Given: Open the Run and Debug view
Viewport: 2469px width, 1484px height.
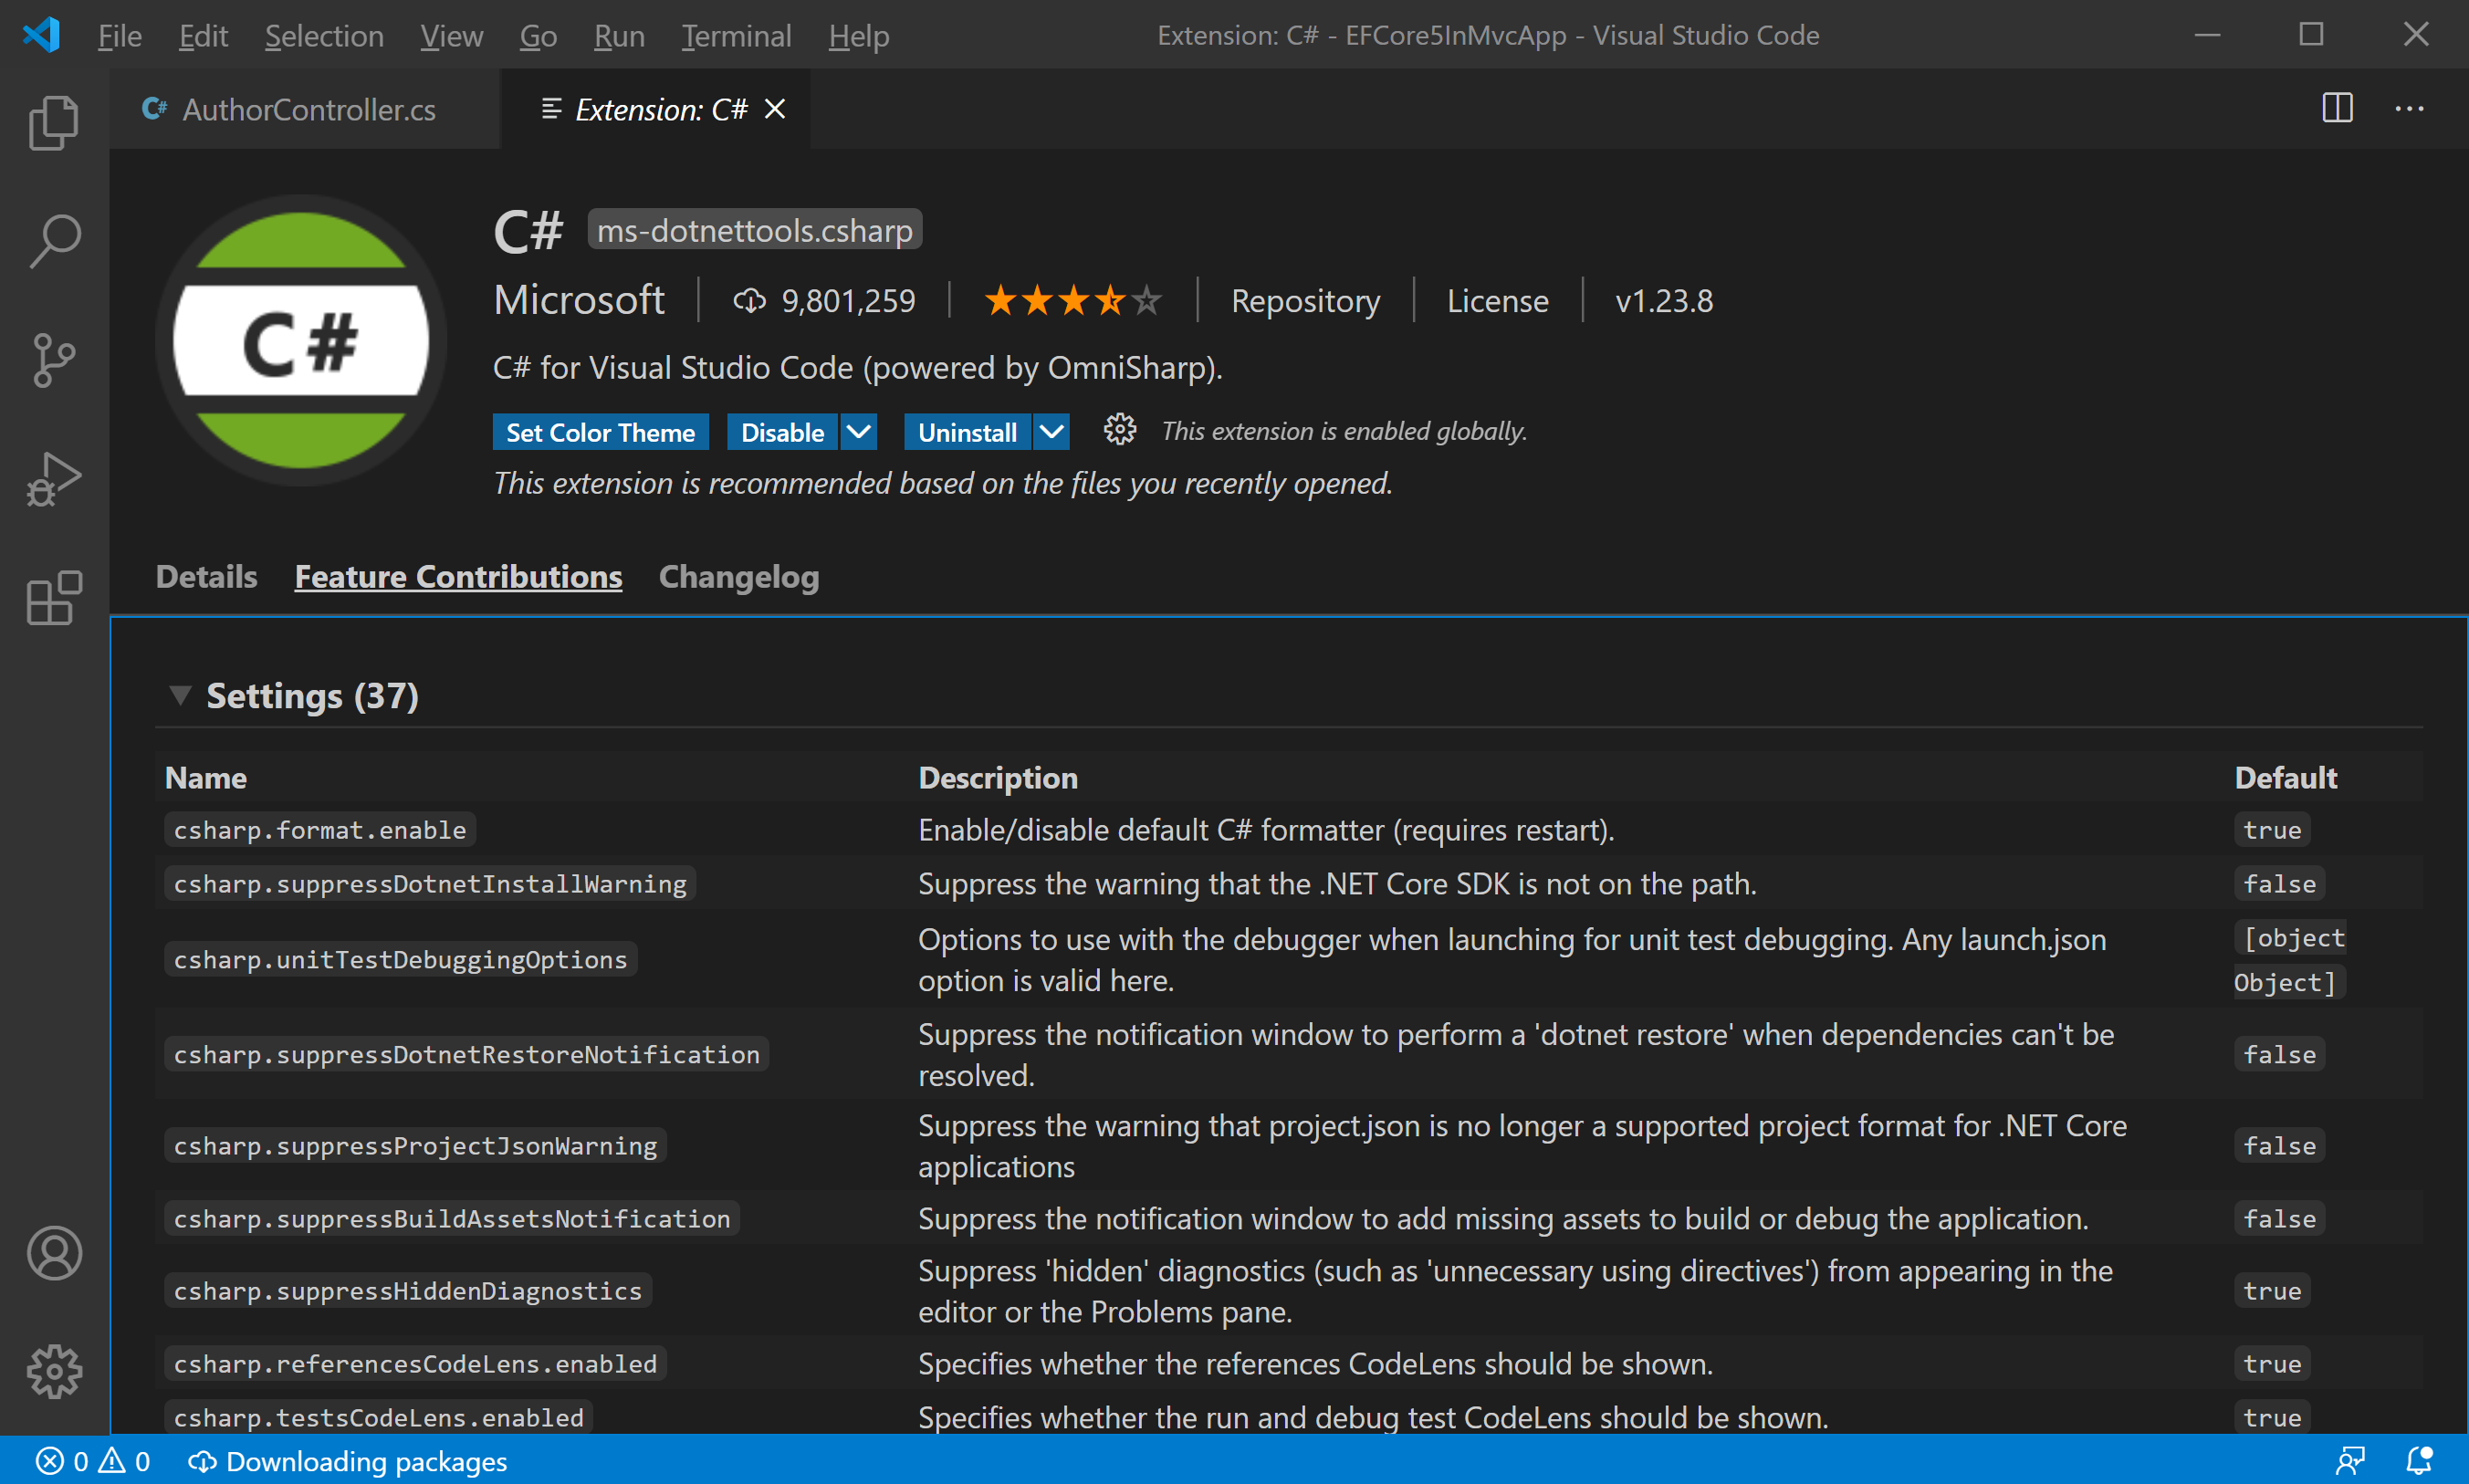Looking at the screenshot, I should [54, 479].
